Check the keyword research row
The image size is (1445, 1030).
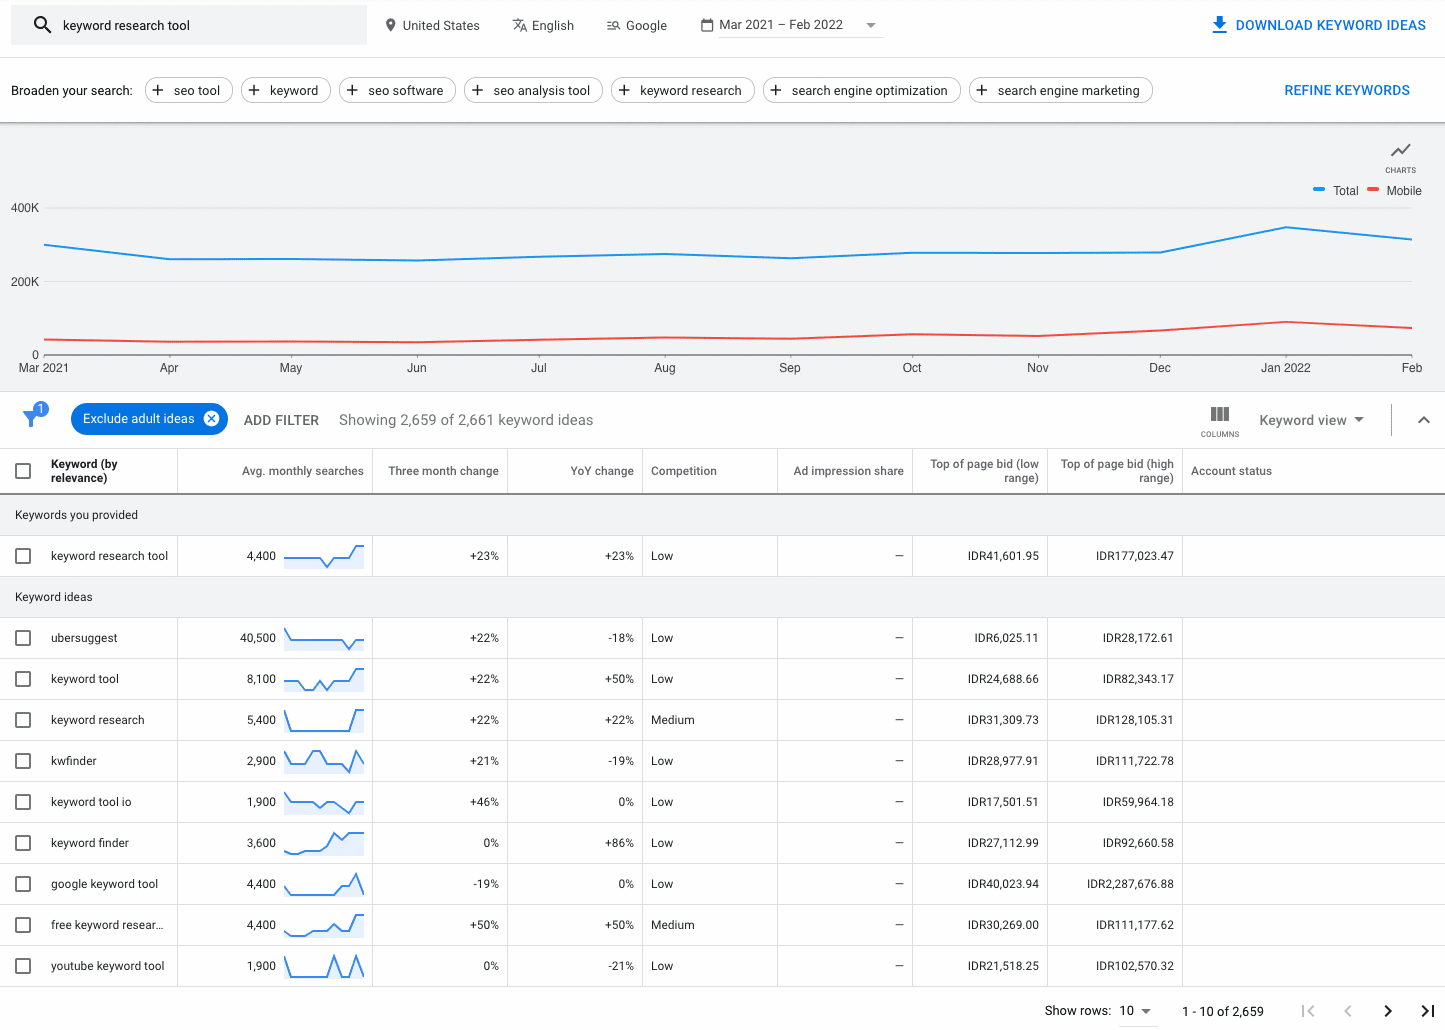(x=23, y=720)
